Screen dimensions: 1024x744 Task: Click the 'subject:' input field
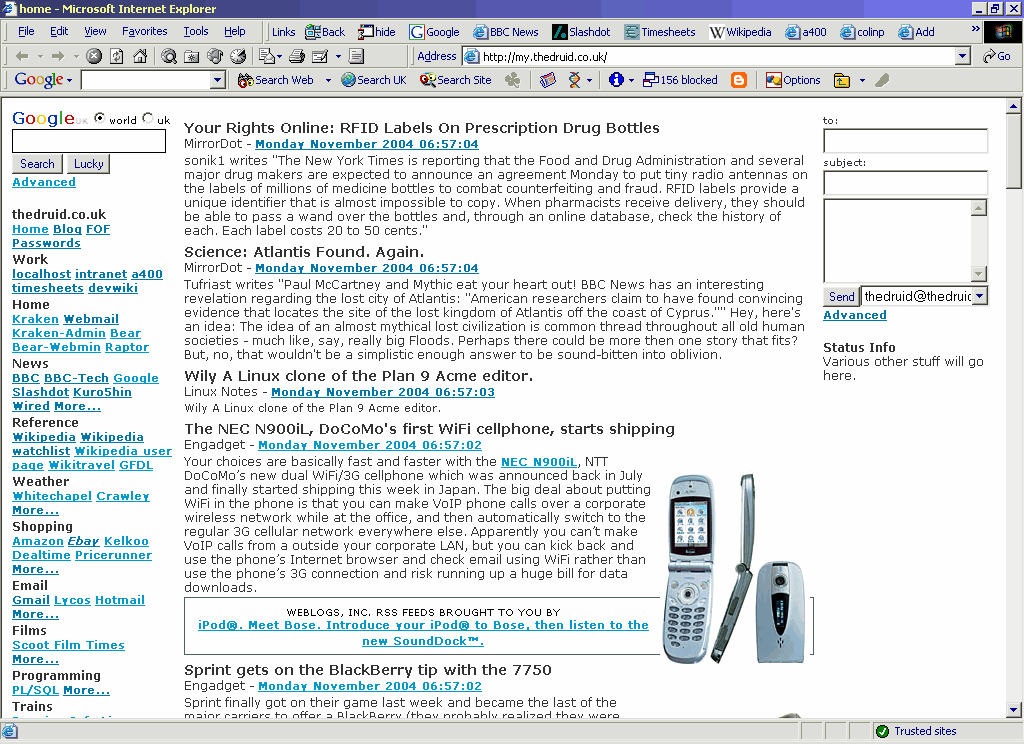905,184
